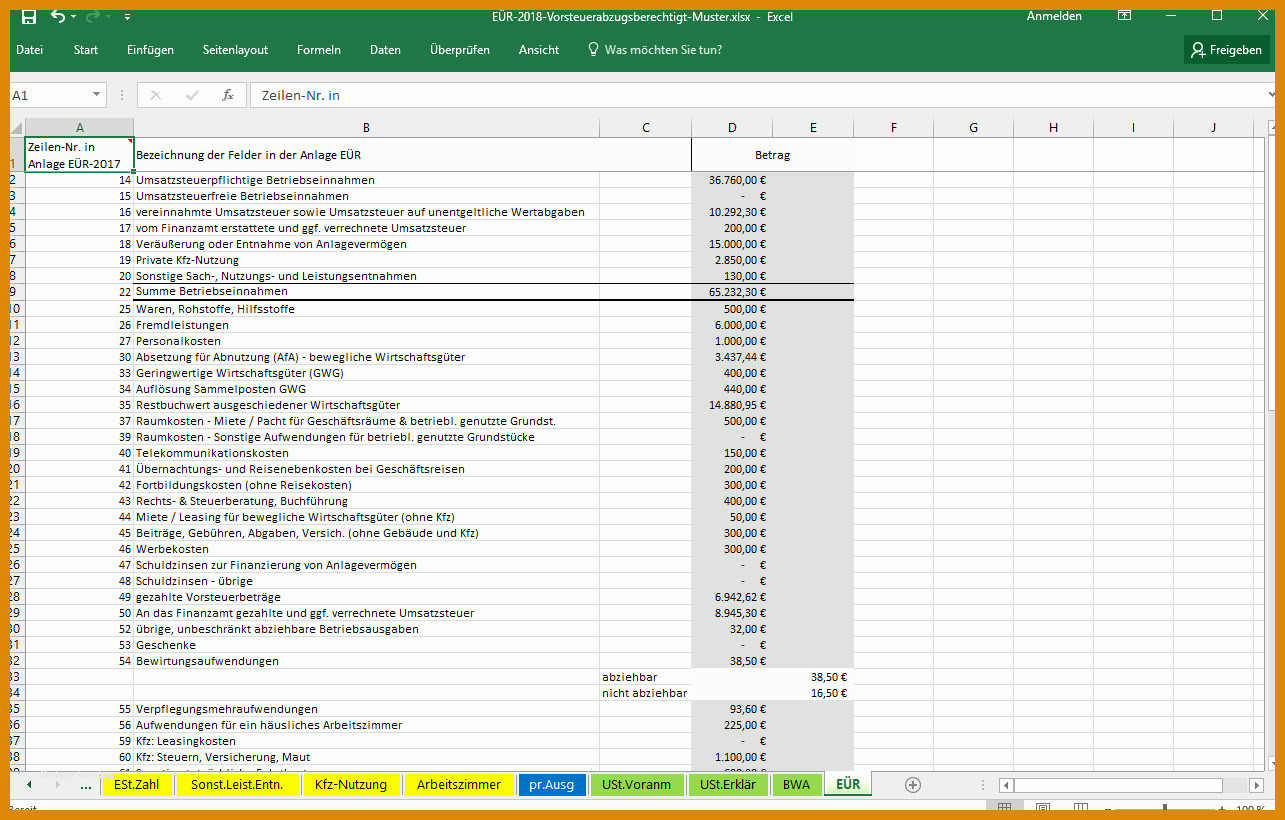Select cell 'Telekommunikationskosten'
The width and height of the screenshot is (1285, 820).
click(x=366, y=453)
